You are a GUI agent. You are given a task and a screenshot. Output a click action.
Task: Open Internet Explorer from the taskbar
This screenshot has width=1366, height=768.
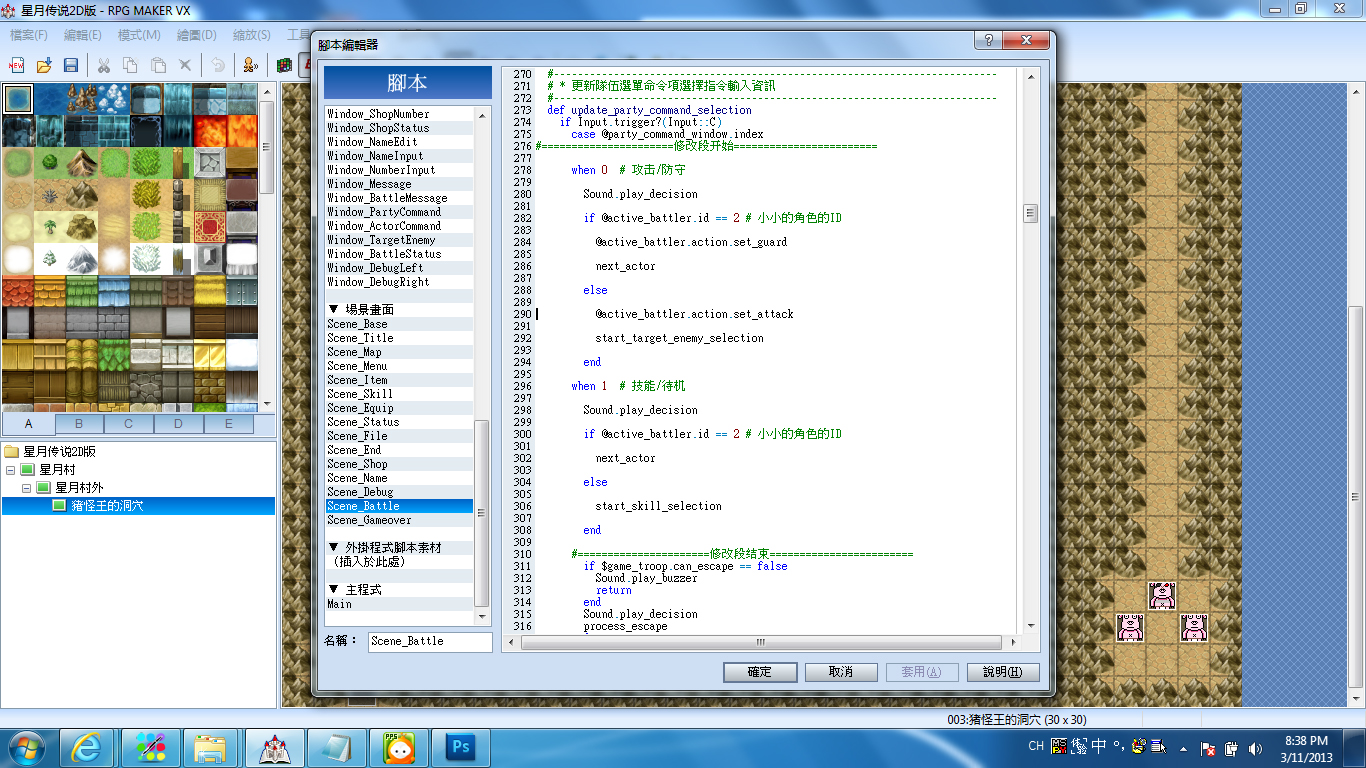pyautogui.click(x=87, y=747)
